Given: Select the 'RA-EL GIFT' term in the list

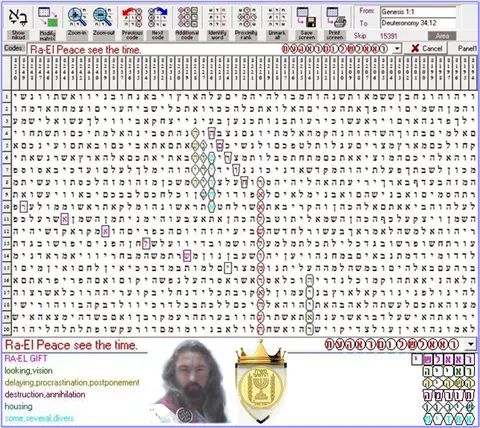Looking at the screenshot, I should coord(26,358).
